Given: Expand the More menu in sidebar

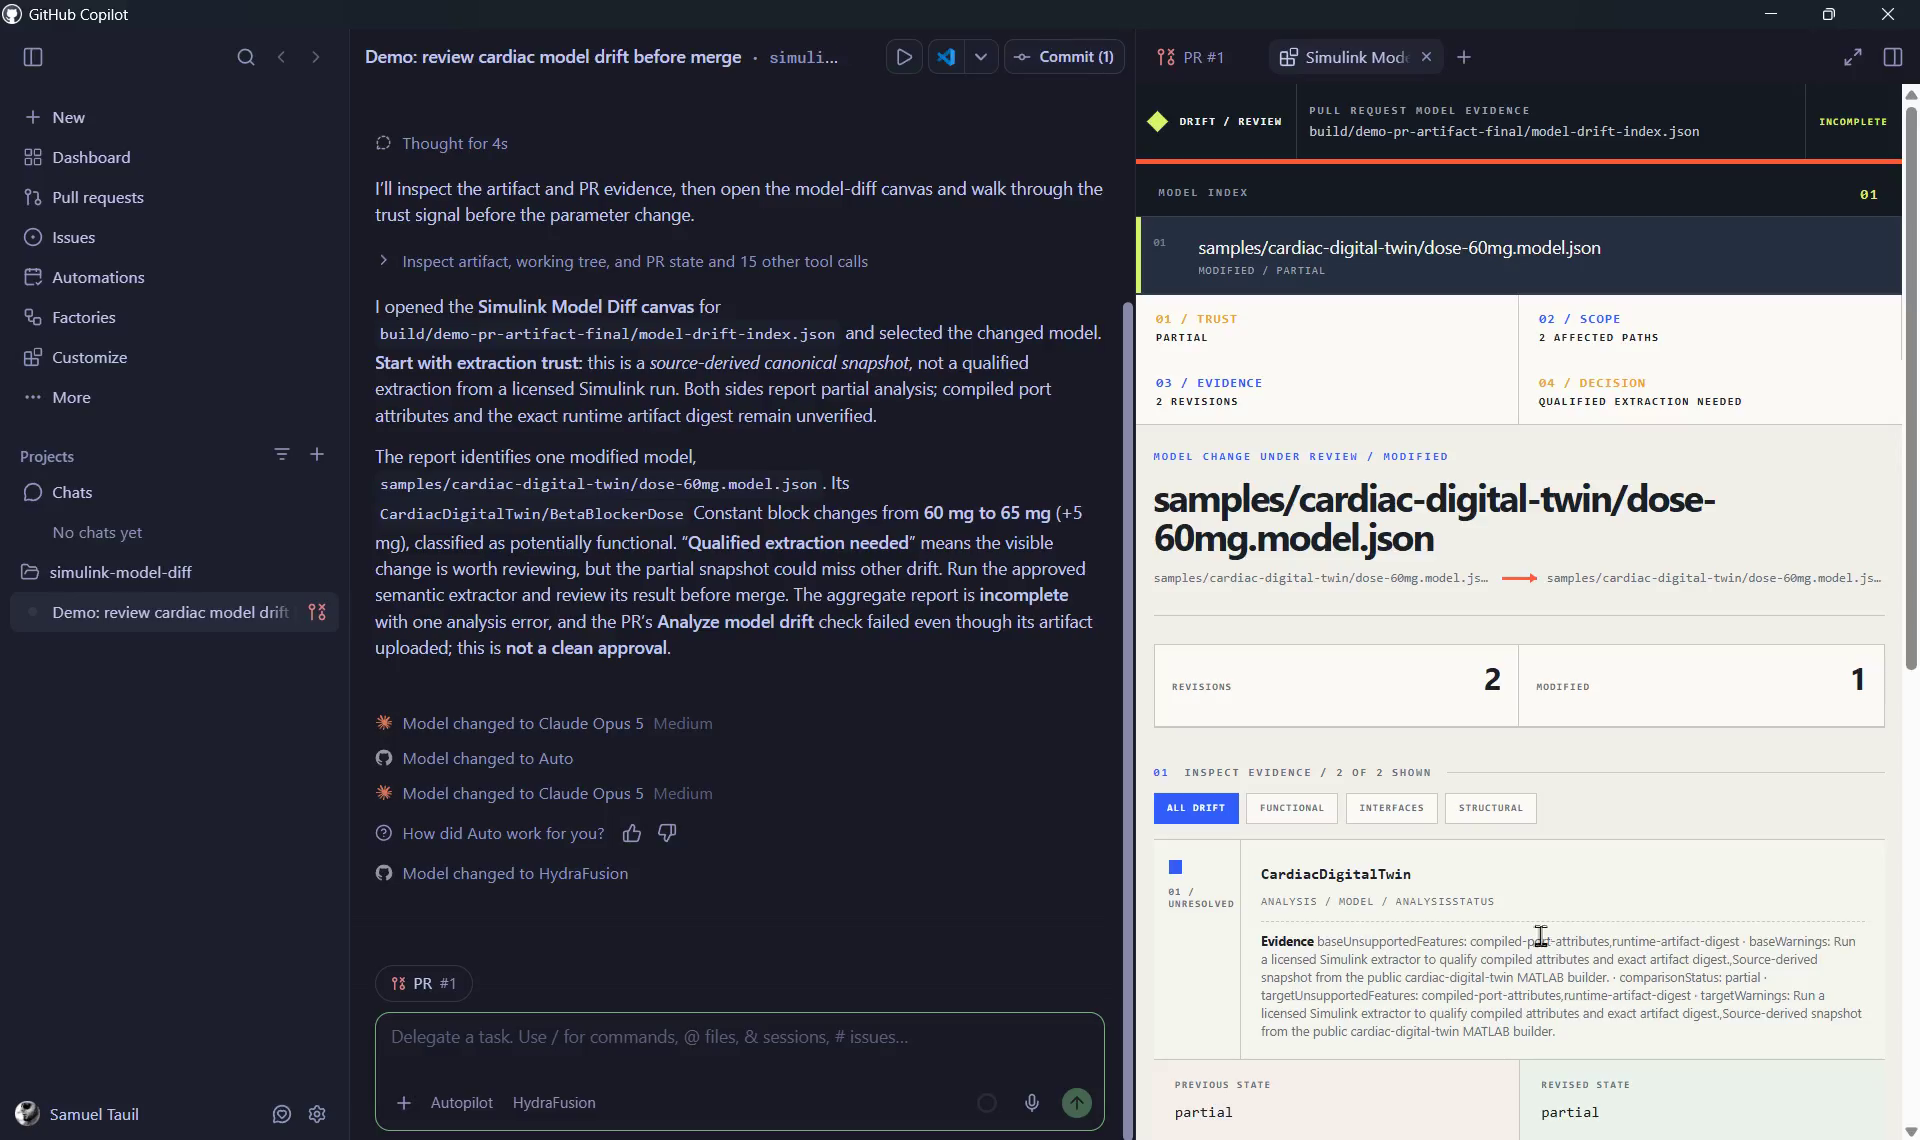Looking at the screenshot, I should [174, 397].
